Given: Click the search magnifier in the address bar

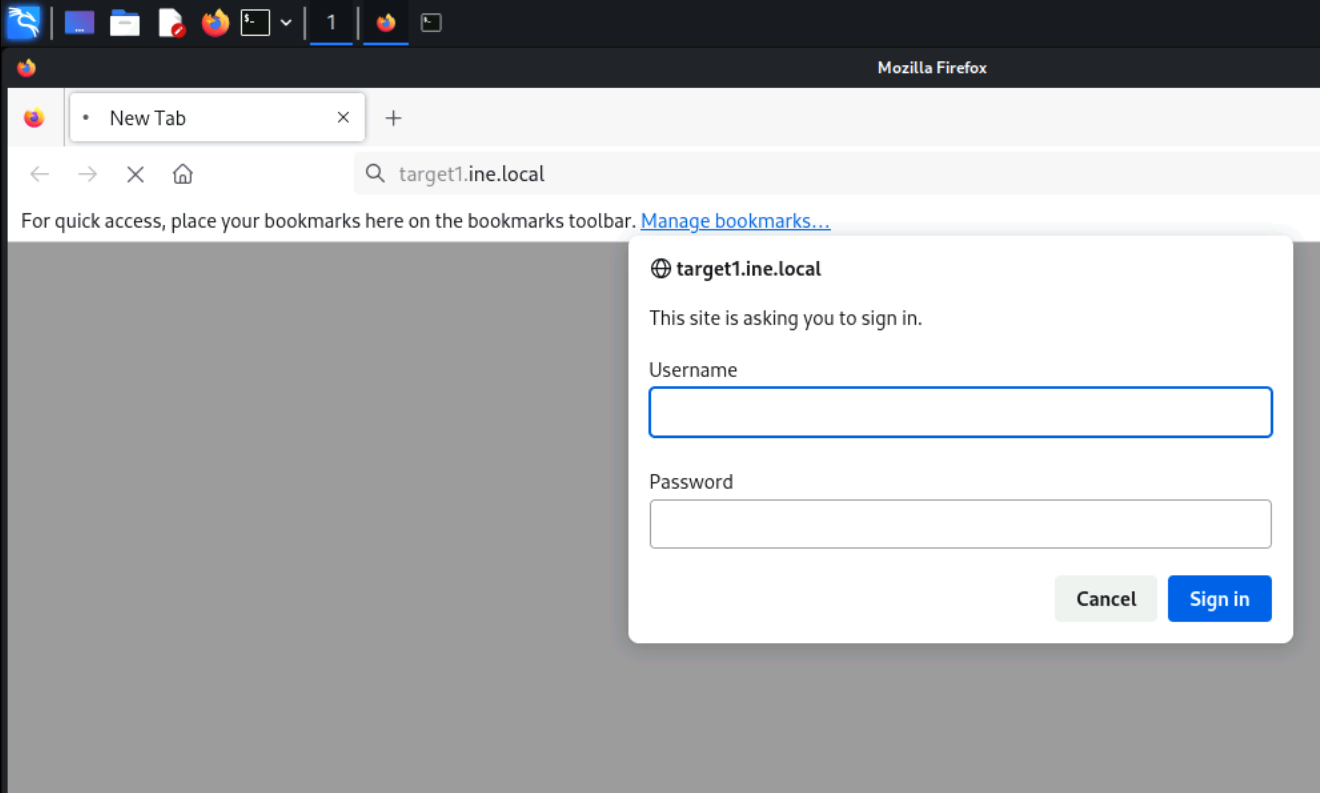Looking at the screenshot, I should [375, 173].
